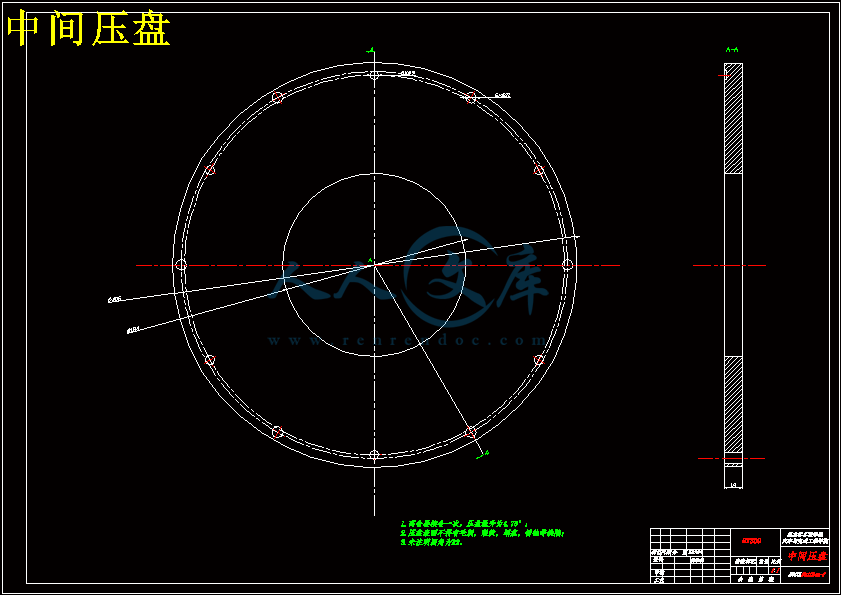The image size is (841, 595).
Task: Click the upper-left red-marked bolt hole
Action: tap(278, 97)
